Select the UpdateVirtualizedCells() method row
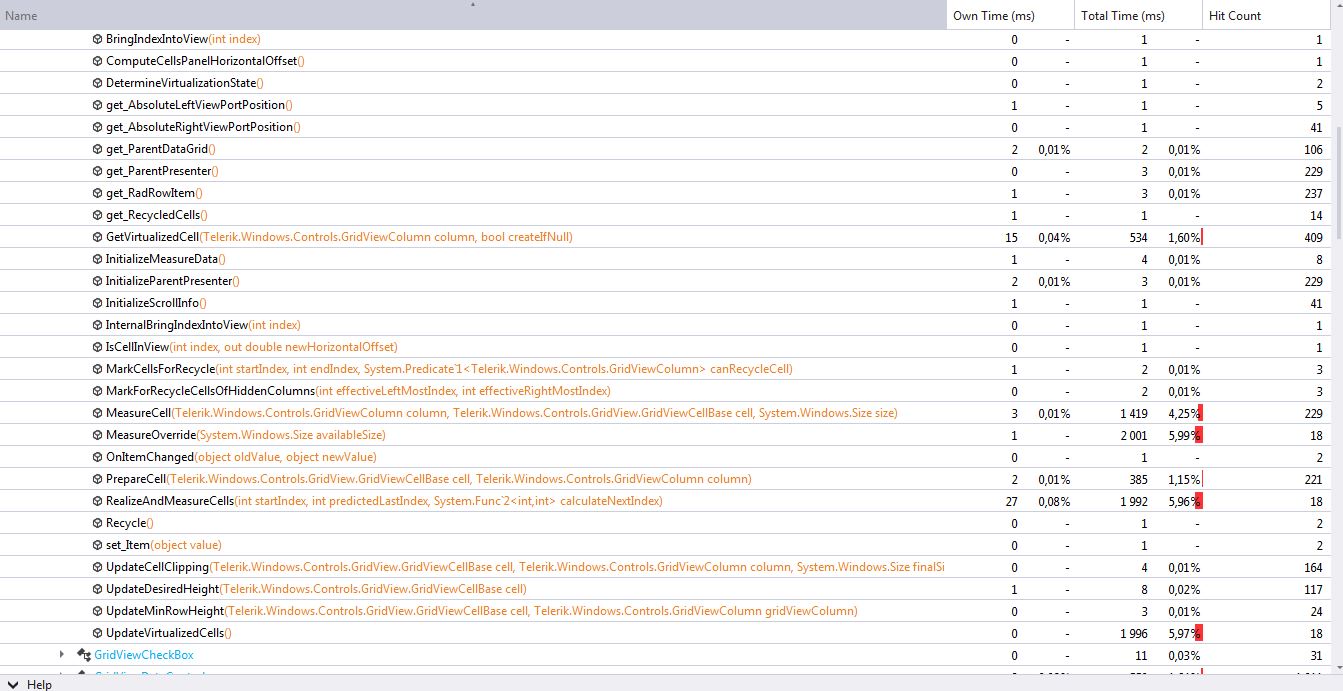This screenshot has width=1343, height=691. coord(665,633)
